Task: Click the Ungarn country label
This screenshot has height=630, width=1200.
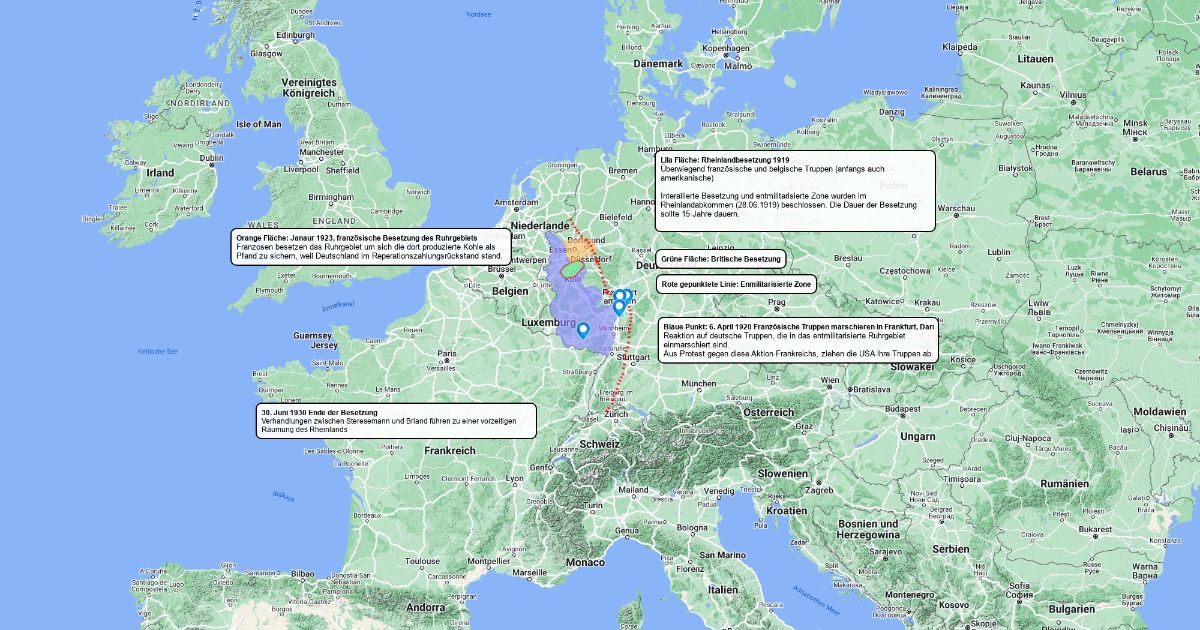Action: coord(917,436)
